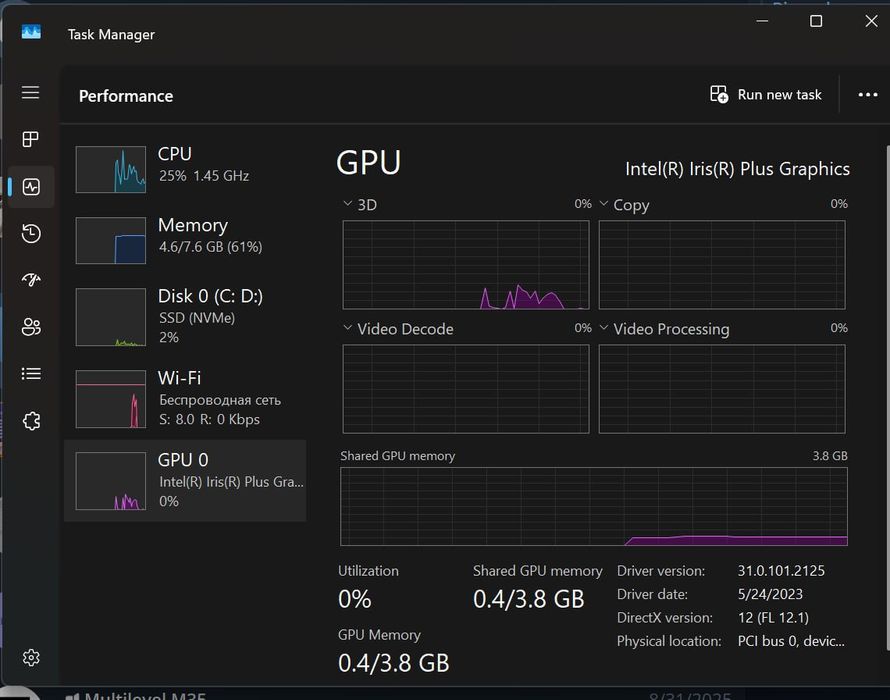This screenshot has width=890, height=700.
Task: Open the Copy graph dropdown
Action: (x=604, y=204)
